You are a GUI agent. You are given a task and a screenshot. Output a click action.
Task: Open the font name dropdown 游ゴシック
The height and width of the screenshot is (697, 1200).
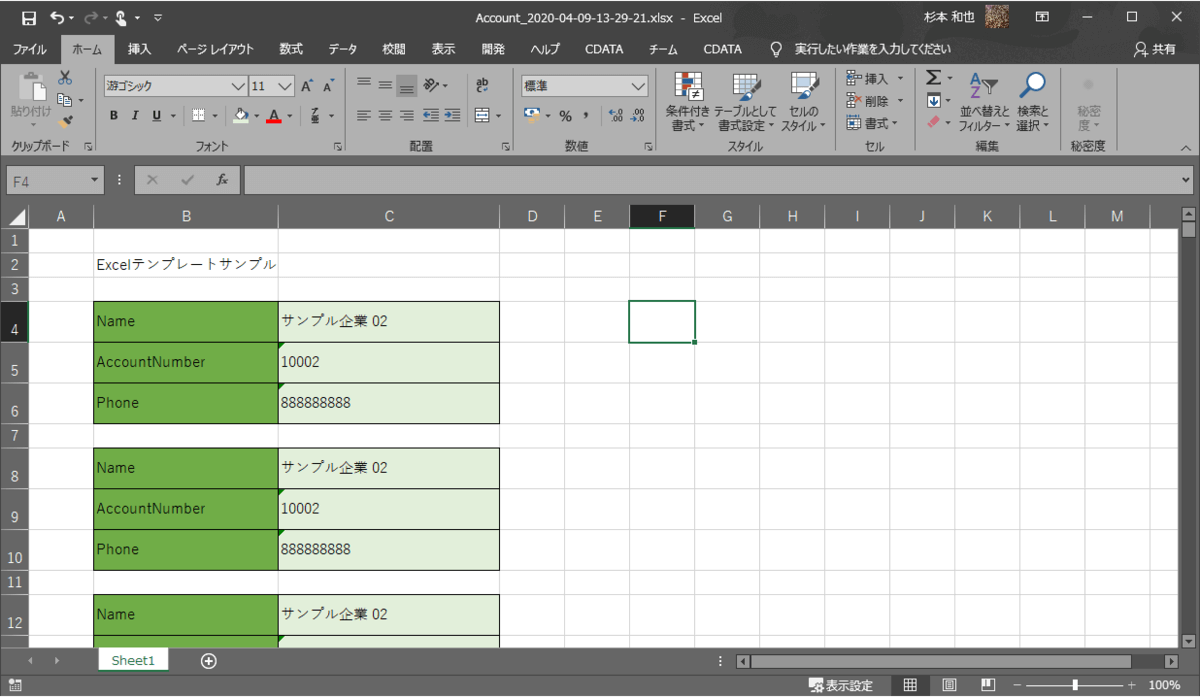[237, 86]
